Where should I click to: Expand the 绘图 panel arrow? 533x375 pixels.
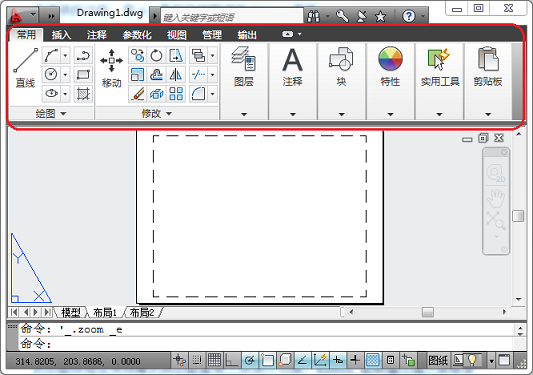[x=63, y=114]
